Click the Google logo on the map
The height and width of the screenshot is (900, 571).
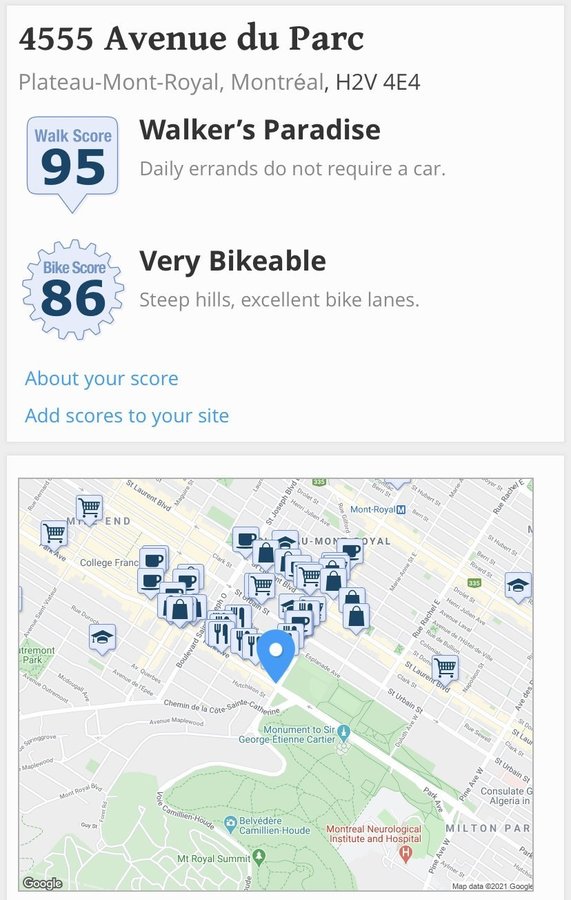[x=42, y=883]
